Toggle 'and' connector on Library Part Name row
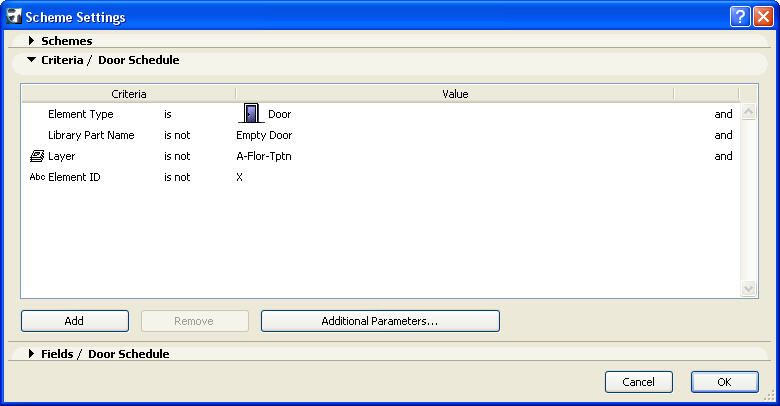 [723, 135]
